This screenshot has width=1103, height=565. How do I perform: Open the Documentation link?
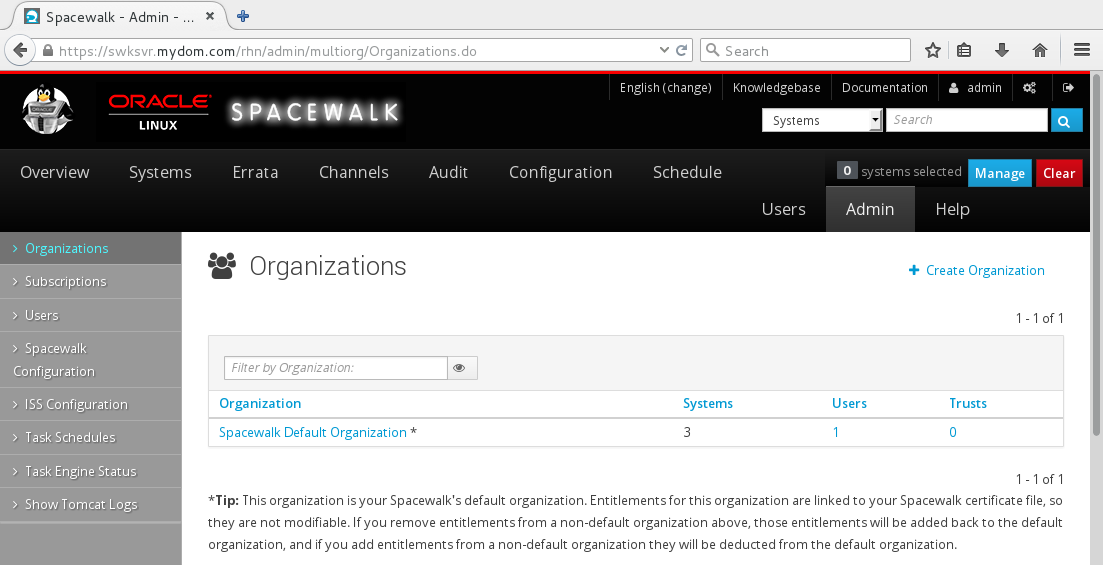[x=885, y=88]
